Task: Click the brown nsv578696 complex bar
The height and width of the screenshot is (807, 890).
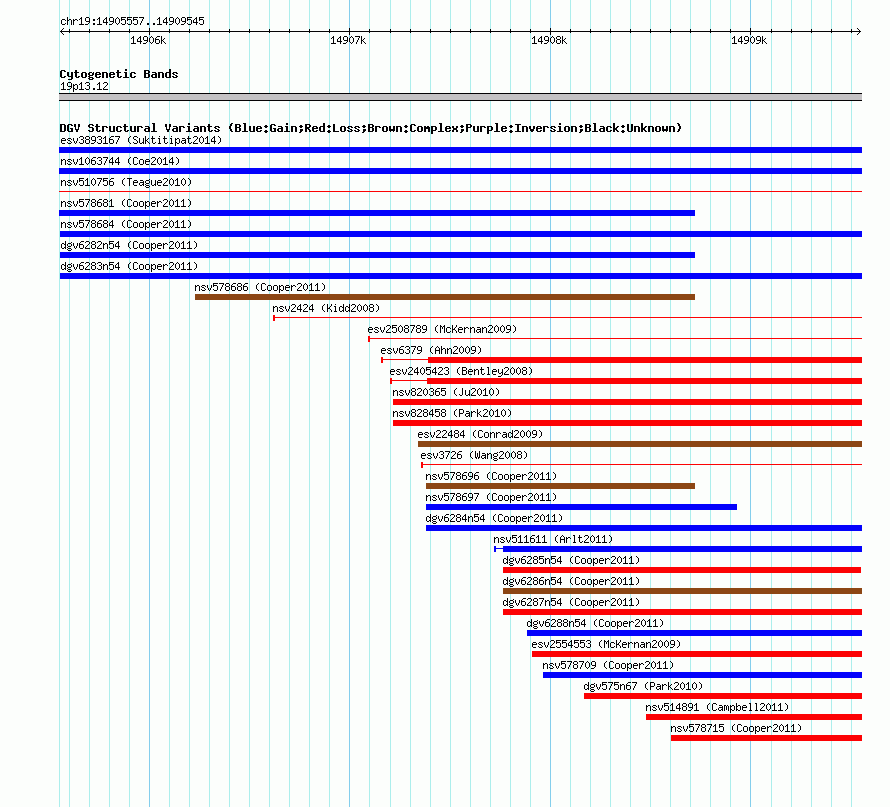Action: (x=560, y=486)
